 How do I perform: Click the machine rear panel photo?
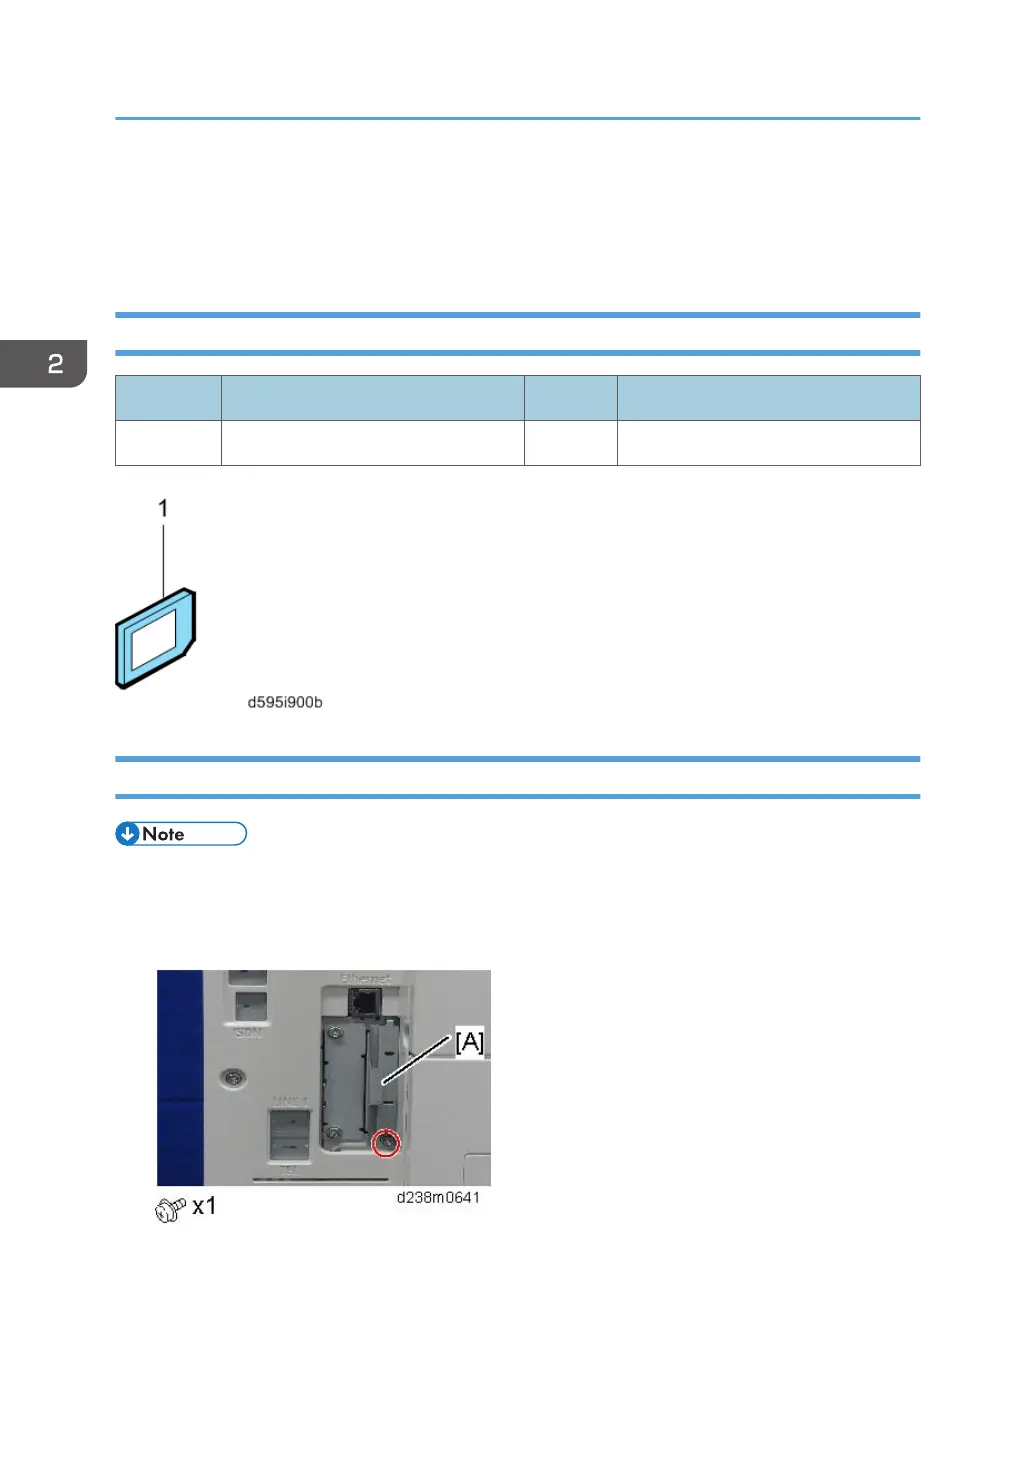(x=324, y=1078)
